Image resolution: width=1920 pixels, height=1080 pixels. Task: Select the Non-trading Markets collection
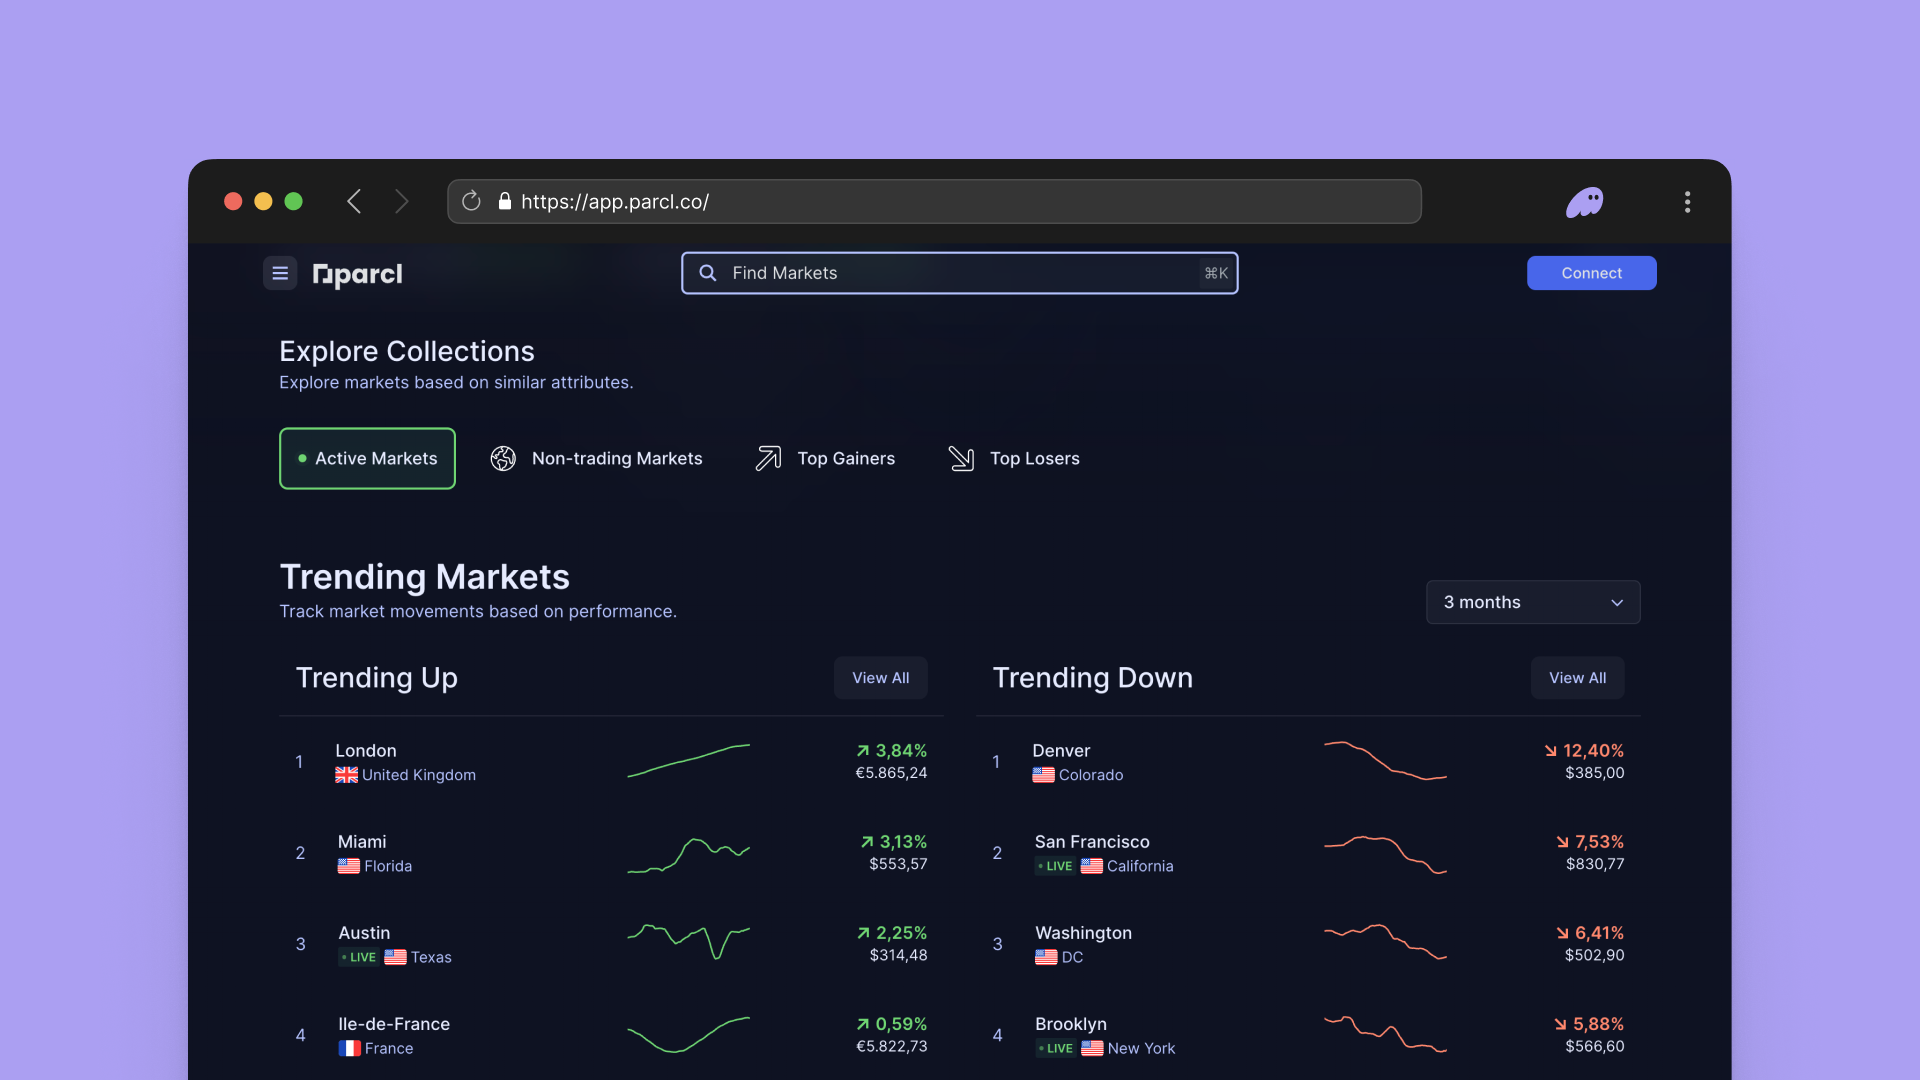pos(597,458)
